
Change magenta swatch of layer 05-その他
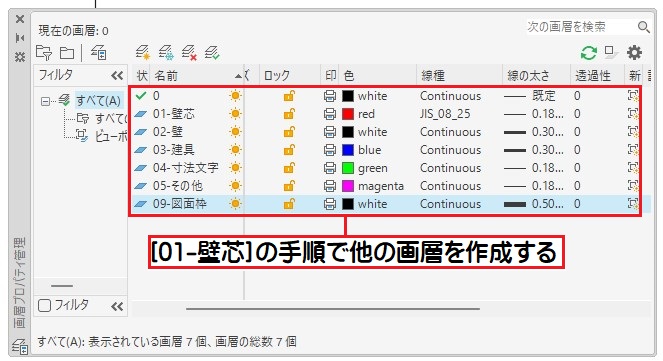(x=348, y=186)
